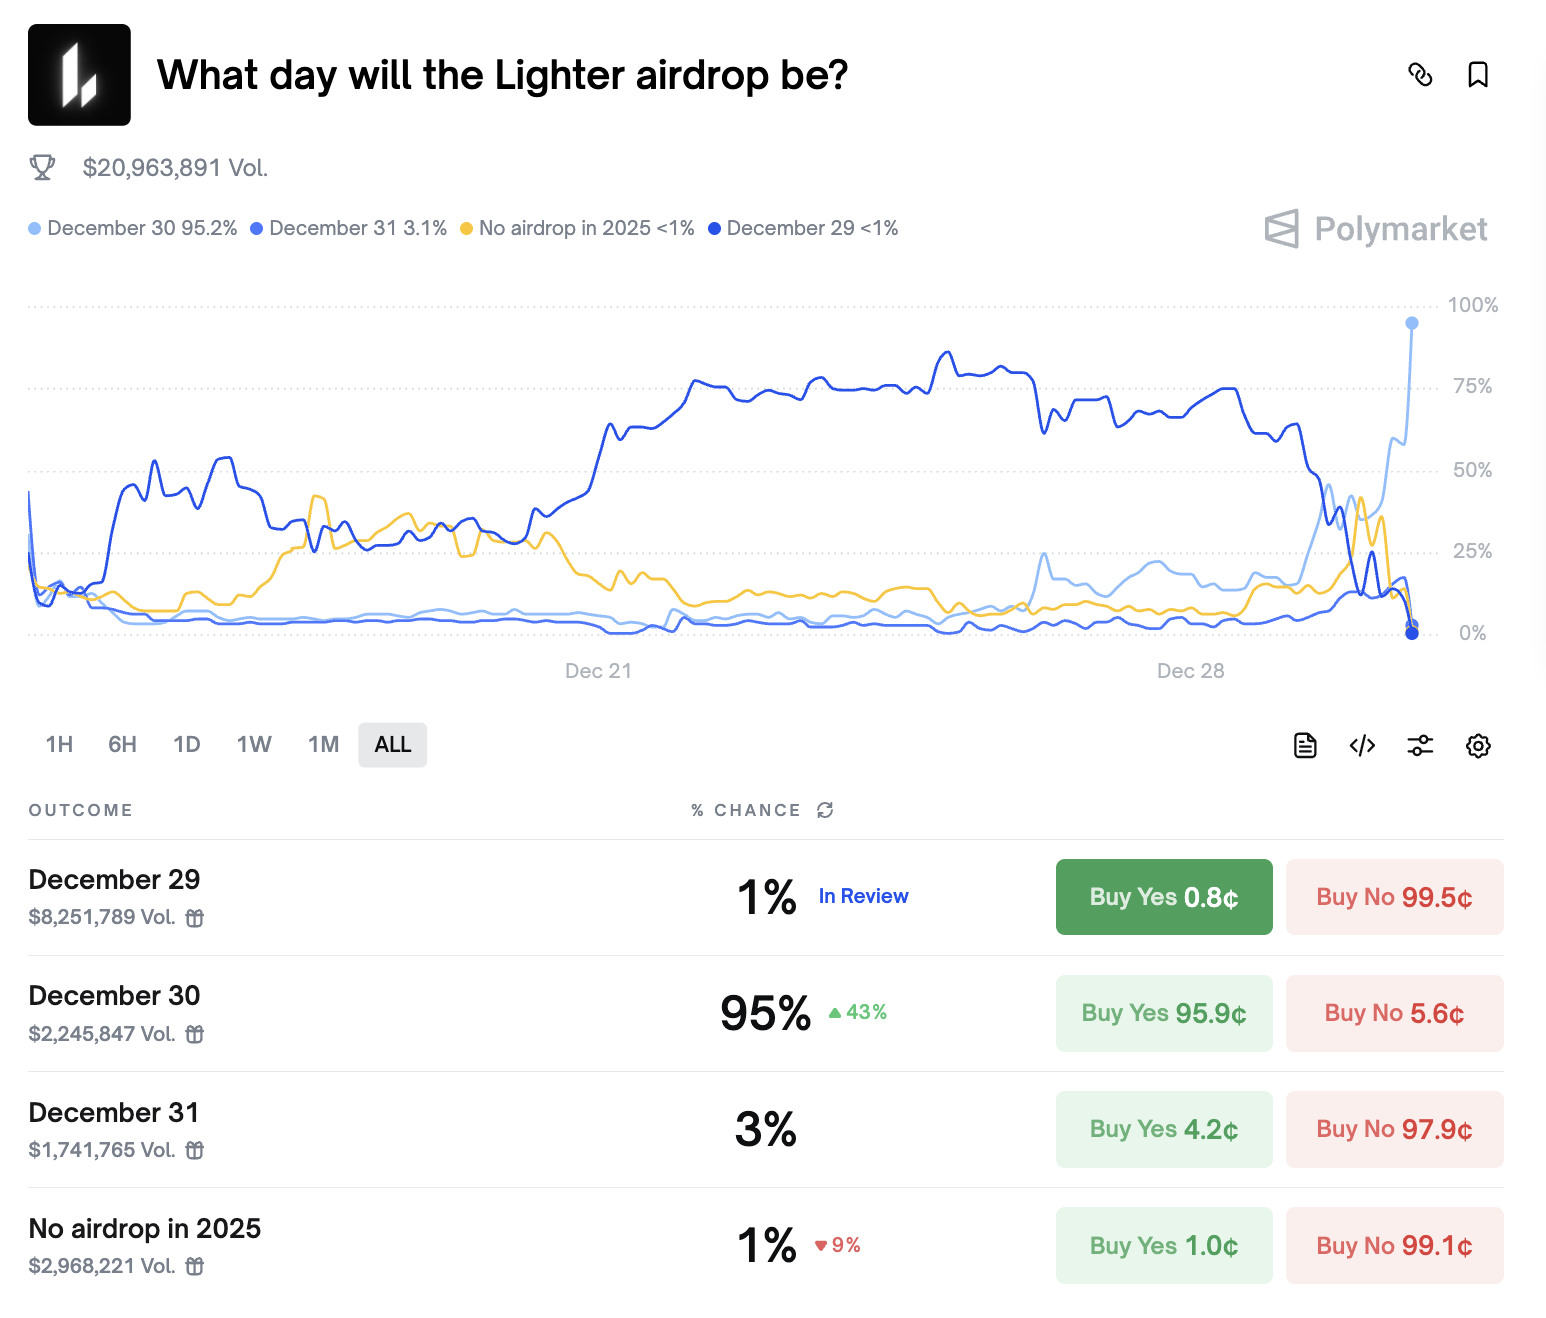Viewport: 1546px width, 1318px height.
Task: Click the trophy icon beside volume
Action: click(42, 167)
